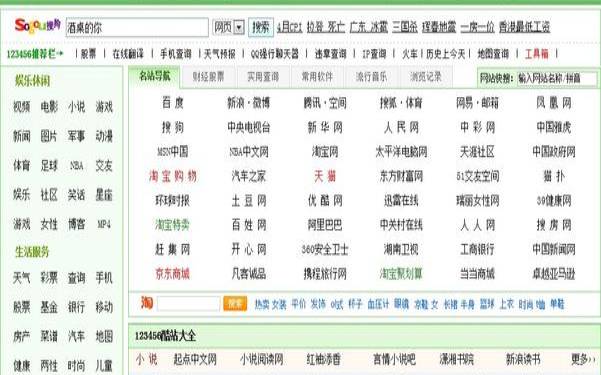Switch to the 财经股票 tab
The height and width of the screenshot is (375, 601).
point(209,77)
